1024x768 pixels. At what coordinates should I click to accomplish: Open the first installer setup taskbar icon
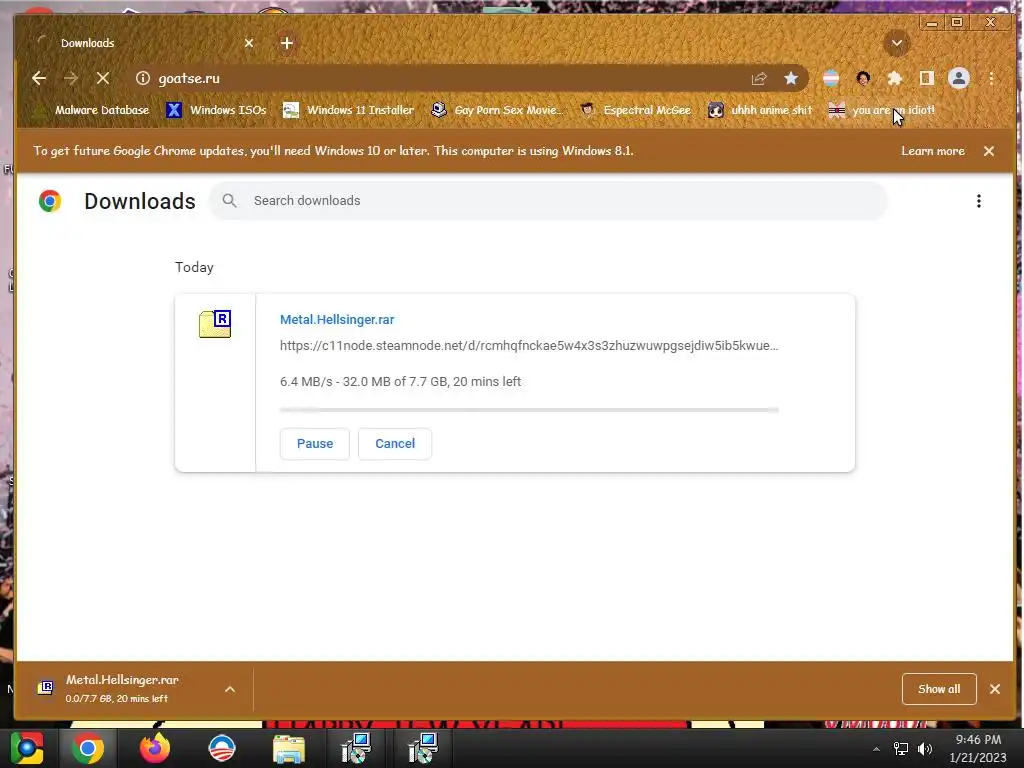click(x=356, y=748)
